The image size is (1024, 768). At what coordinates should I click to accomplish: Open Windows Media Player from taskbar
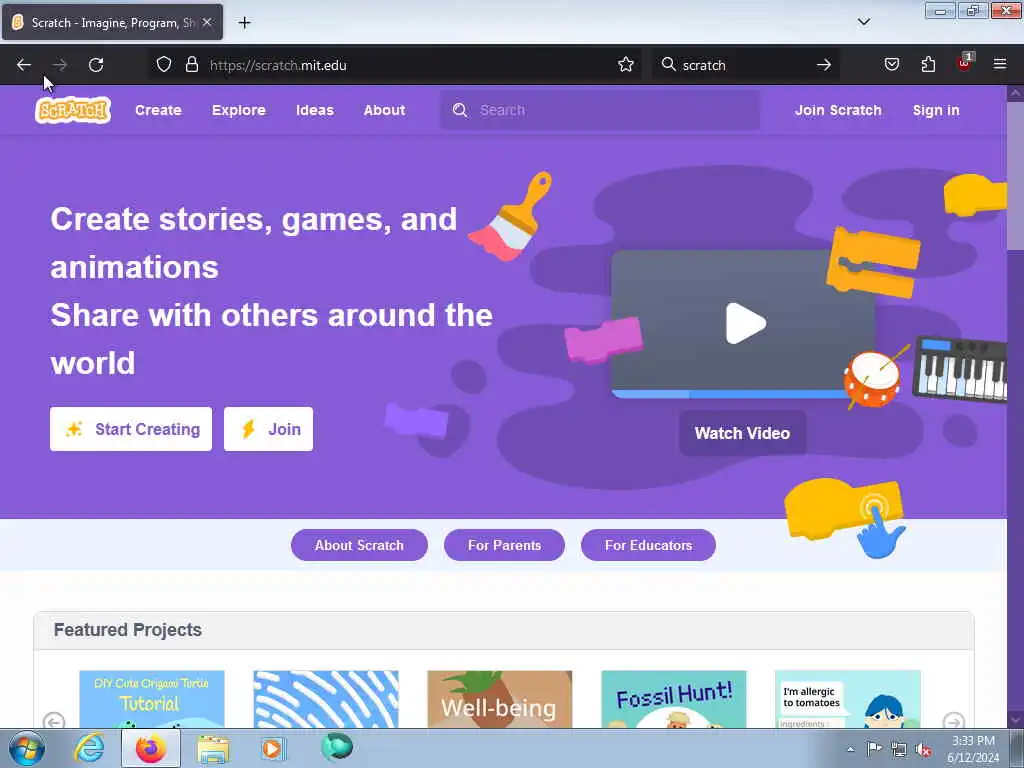273,748
